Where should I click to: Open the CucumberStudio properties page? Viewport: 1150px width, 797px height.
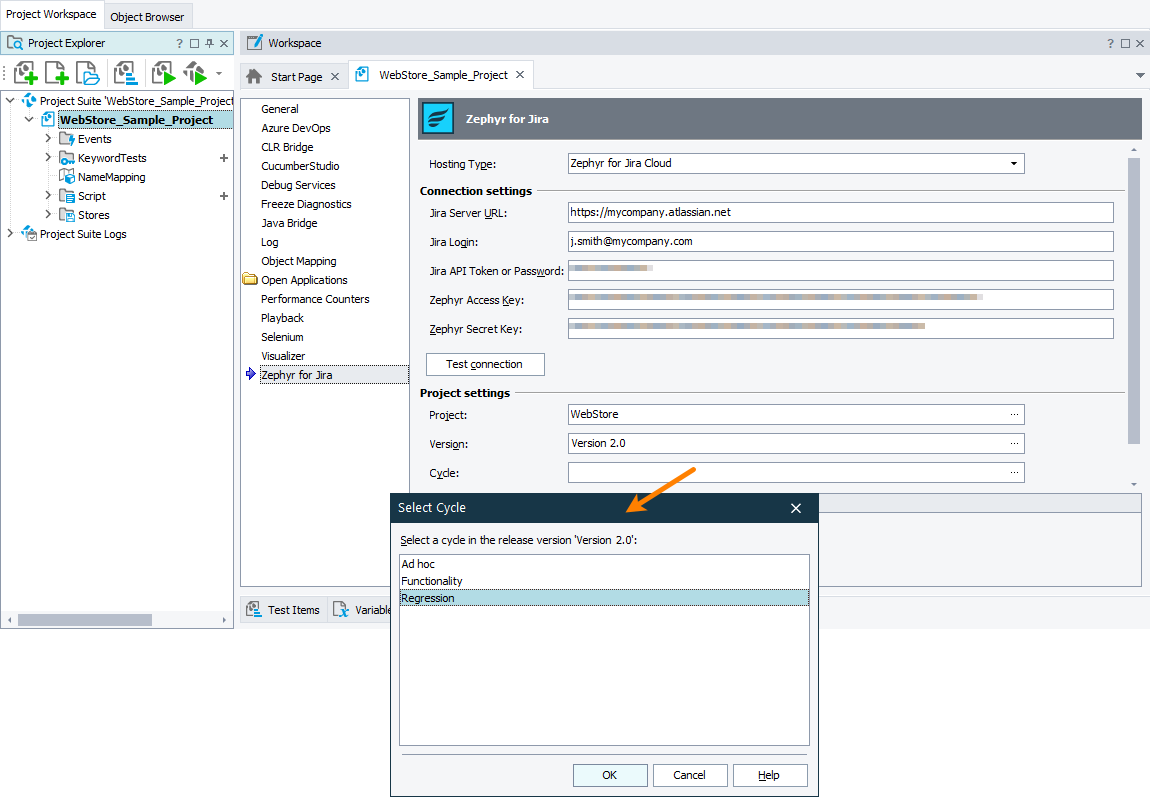pyautogui.click(x=300, y=166)
